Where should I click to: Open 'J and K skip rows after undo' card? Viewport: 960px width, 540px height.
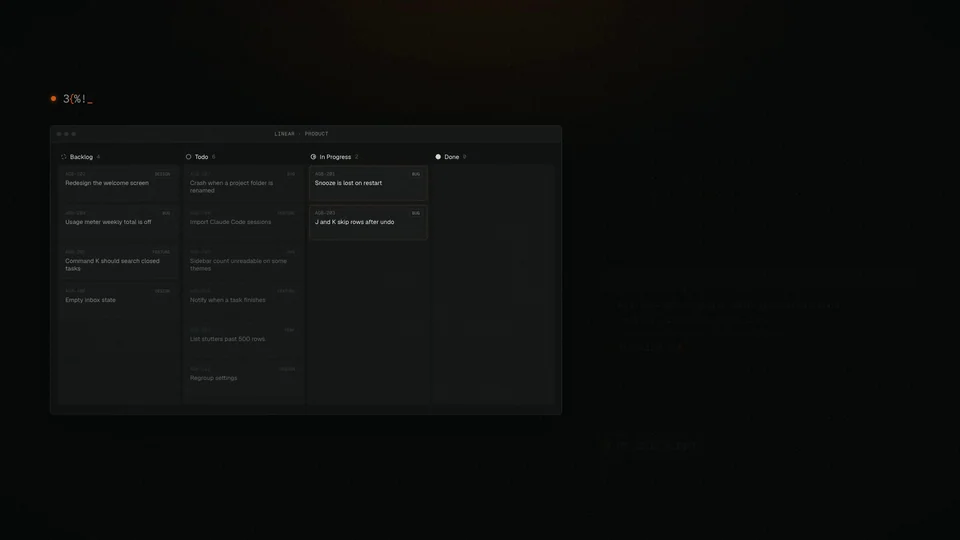click(x=368, y=222)
